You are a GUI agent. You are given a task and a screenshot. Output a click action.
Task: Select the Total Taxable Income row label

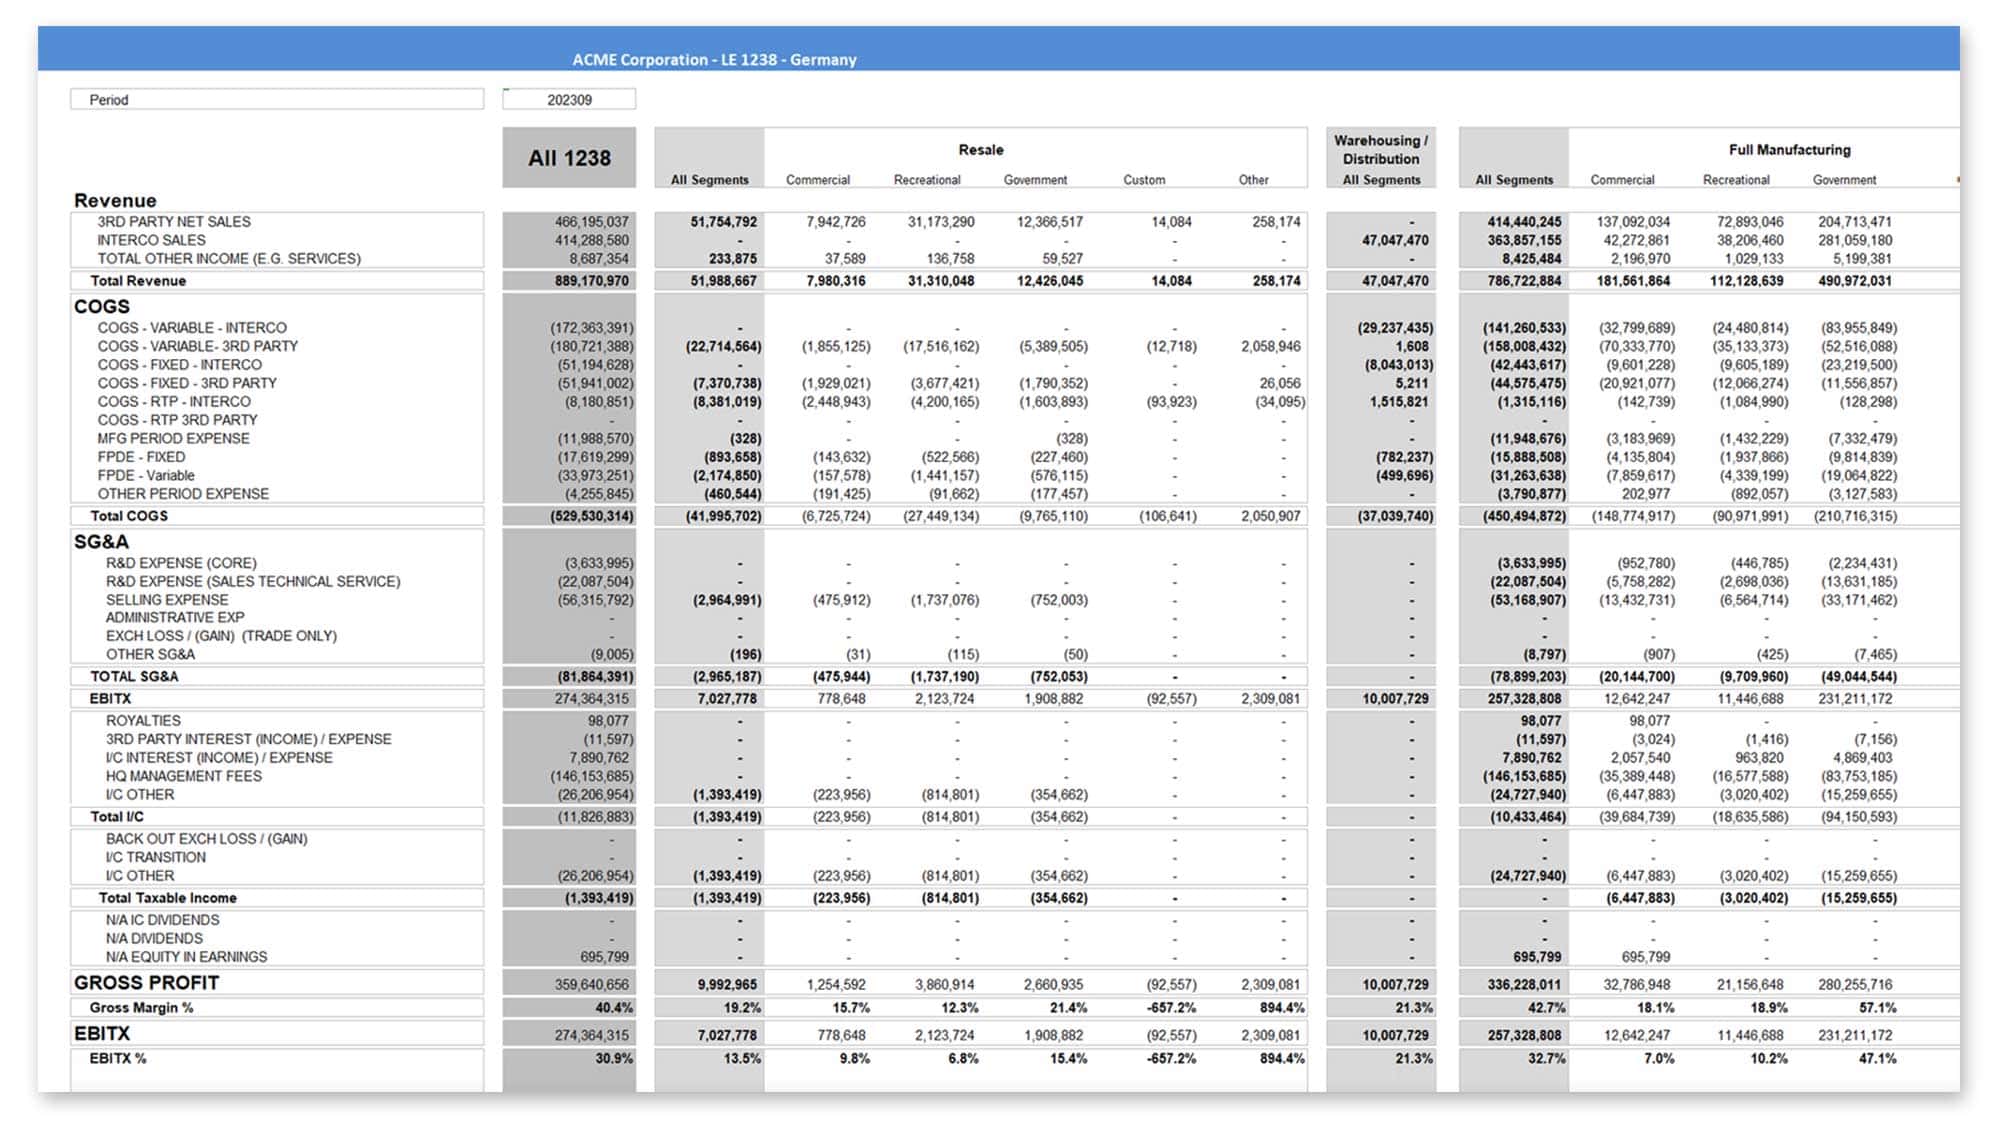pyautogui.click(x=168, y=898)
